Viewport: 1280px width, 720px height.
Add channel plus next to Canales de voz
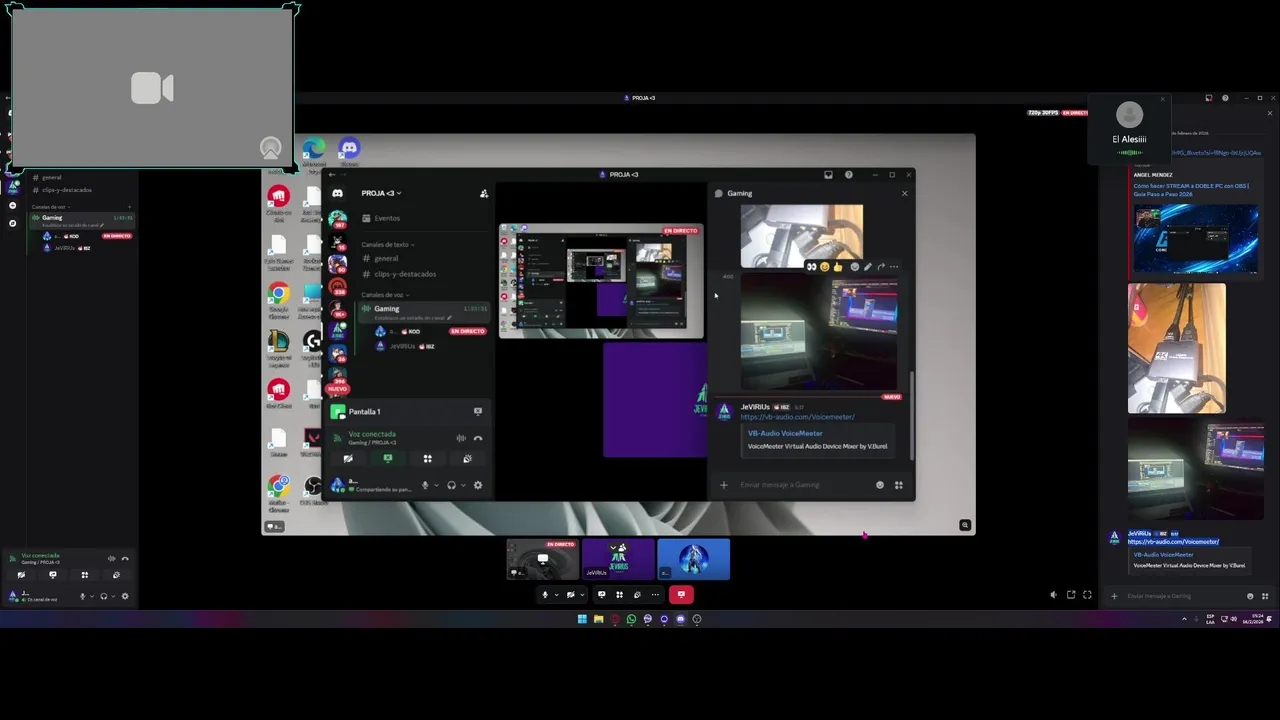click(x=129, y=207)
